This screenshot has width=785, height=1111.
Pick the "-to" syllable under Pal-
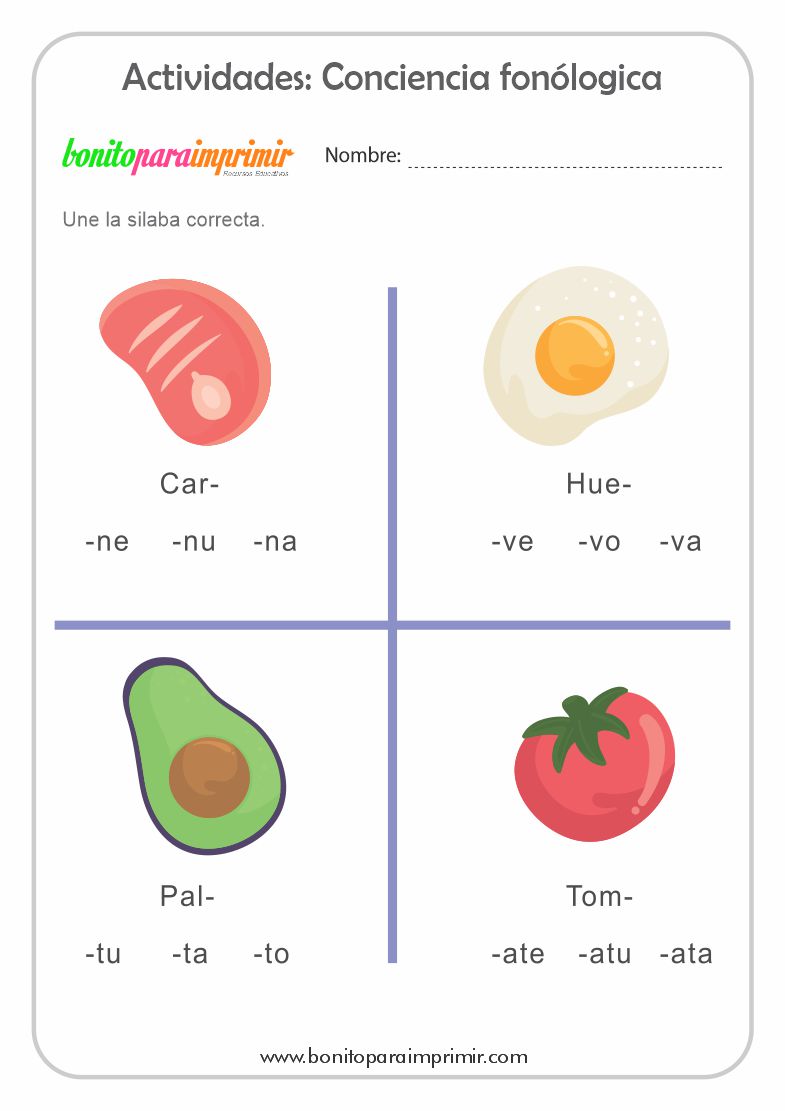click(271, 954)
